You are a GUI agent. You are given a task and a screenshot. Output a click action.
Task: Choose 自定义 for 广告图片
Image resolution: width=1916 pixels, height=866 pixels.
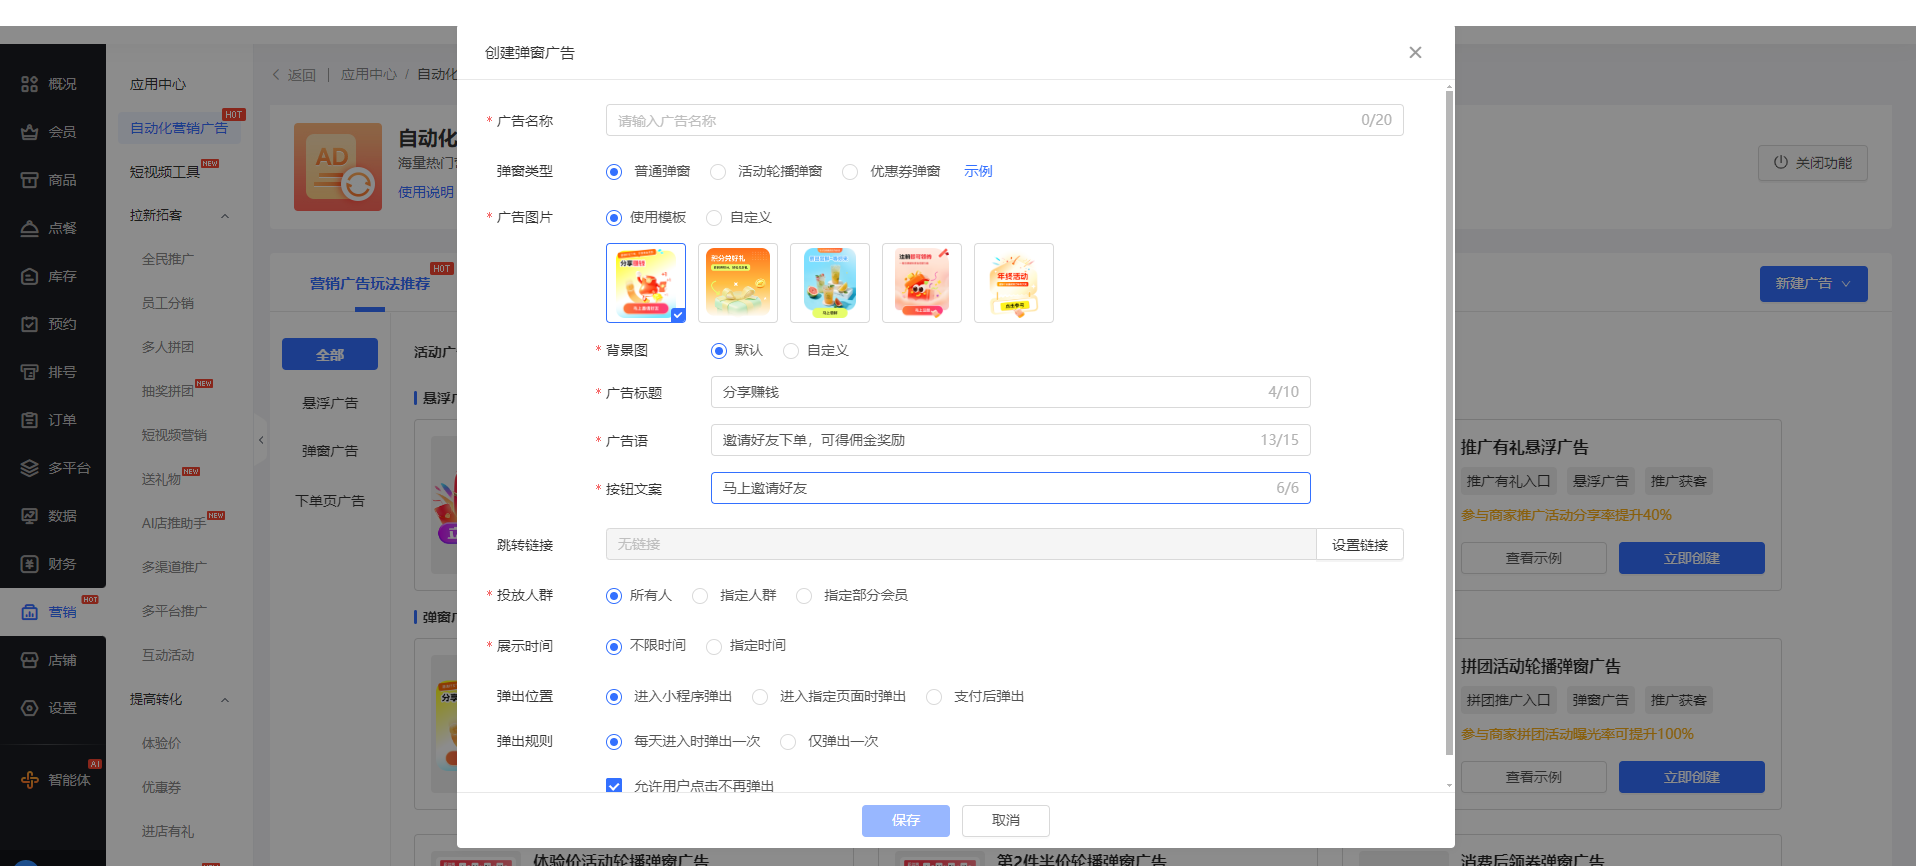coord(714,218)
